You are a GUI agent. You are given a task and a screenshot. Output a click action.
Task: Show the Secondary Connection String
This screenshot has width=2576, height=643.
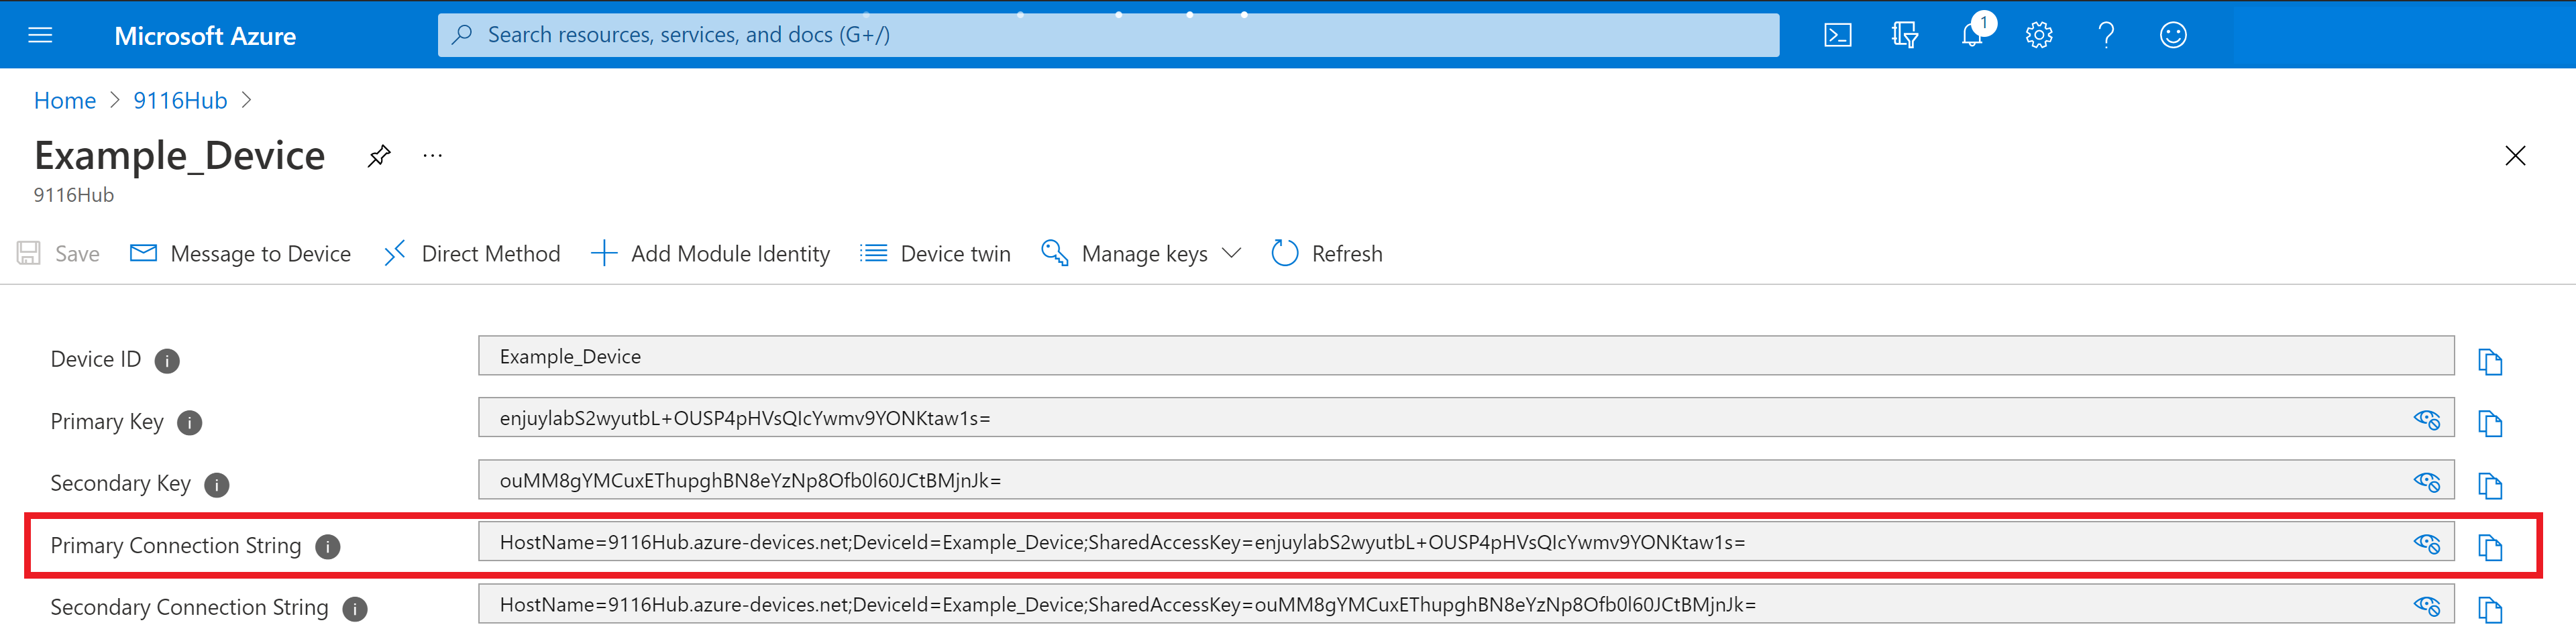(x=2428, y=605)
